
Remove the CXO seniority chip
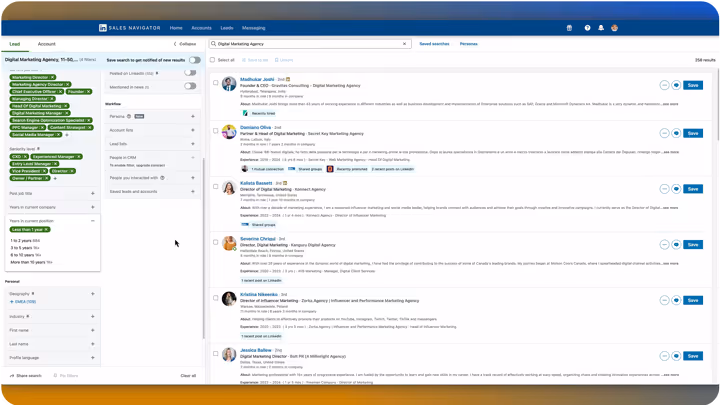pyautogui.click(x=25, y=157)
